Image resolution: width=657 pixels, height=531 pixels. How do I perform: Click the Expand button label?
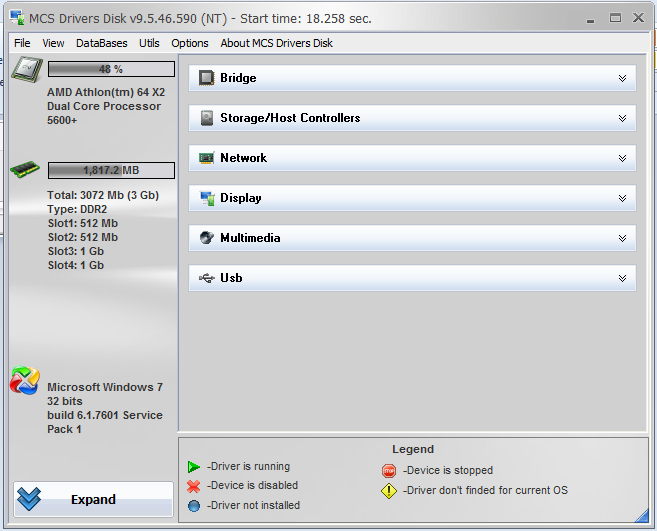[x=93, y=500]
